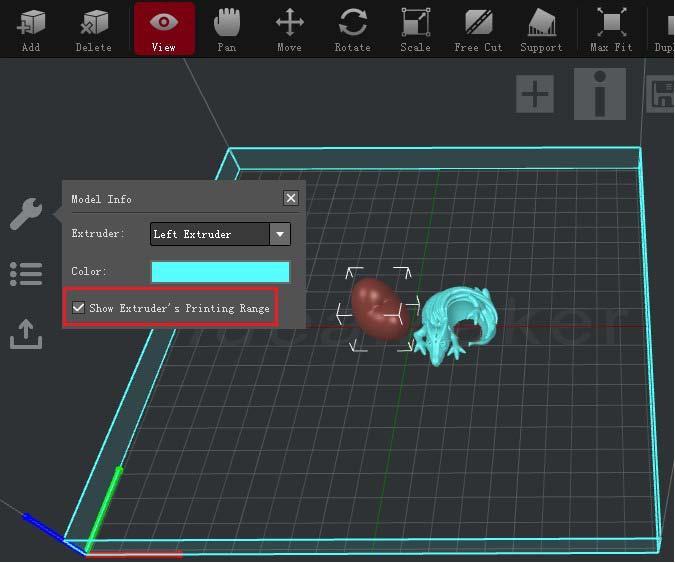Toggle Show Extruder's Printing Range checkbox
This screenshot has width=675, height=563.
click(78, 308)
